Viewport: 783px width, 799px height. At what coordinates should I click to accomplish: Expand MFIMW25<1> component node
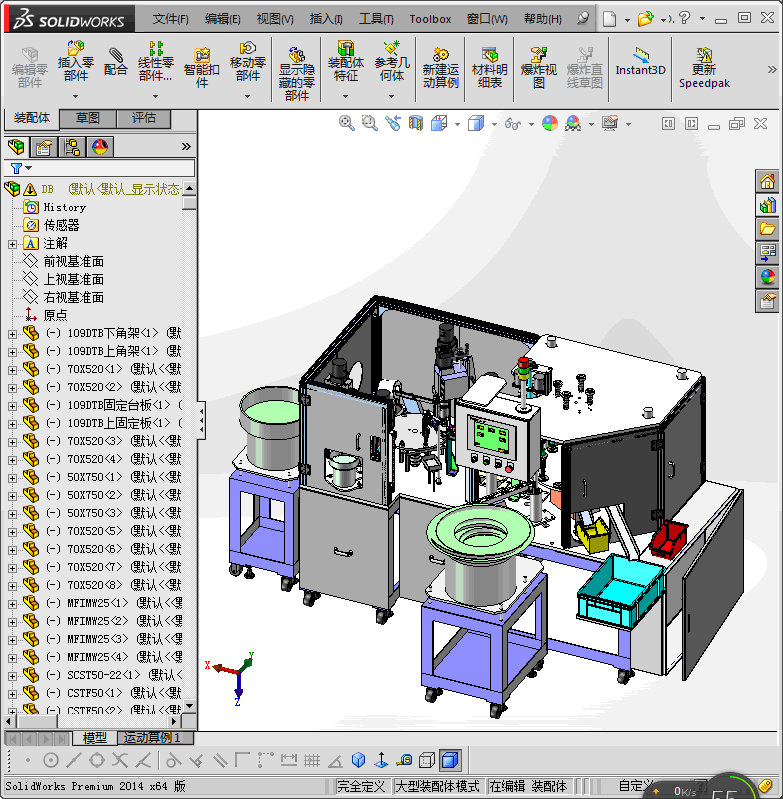click(12, 604)
